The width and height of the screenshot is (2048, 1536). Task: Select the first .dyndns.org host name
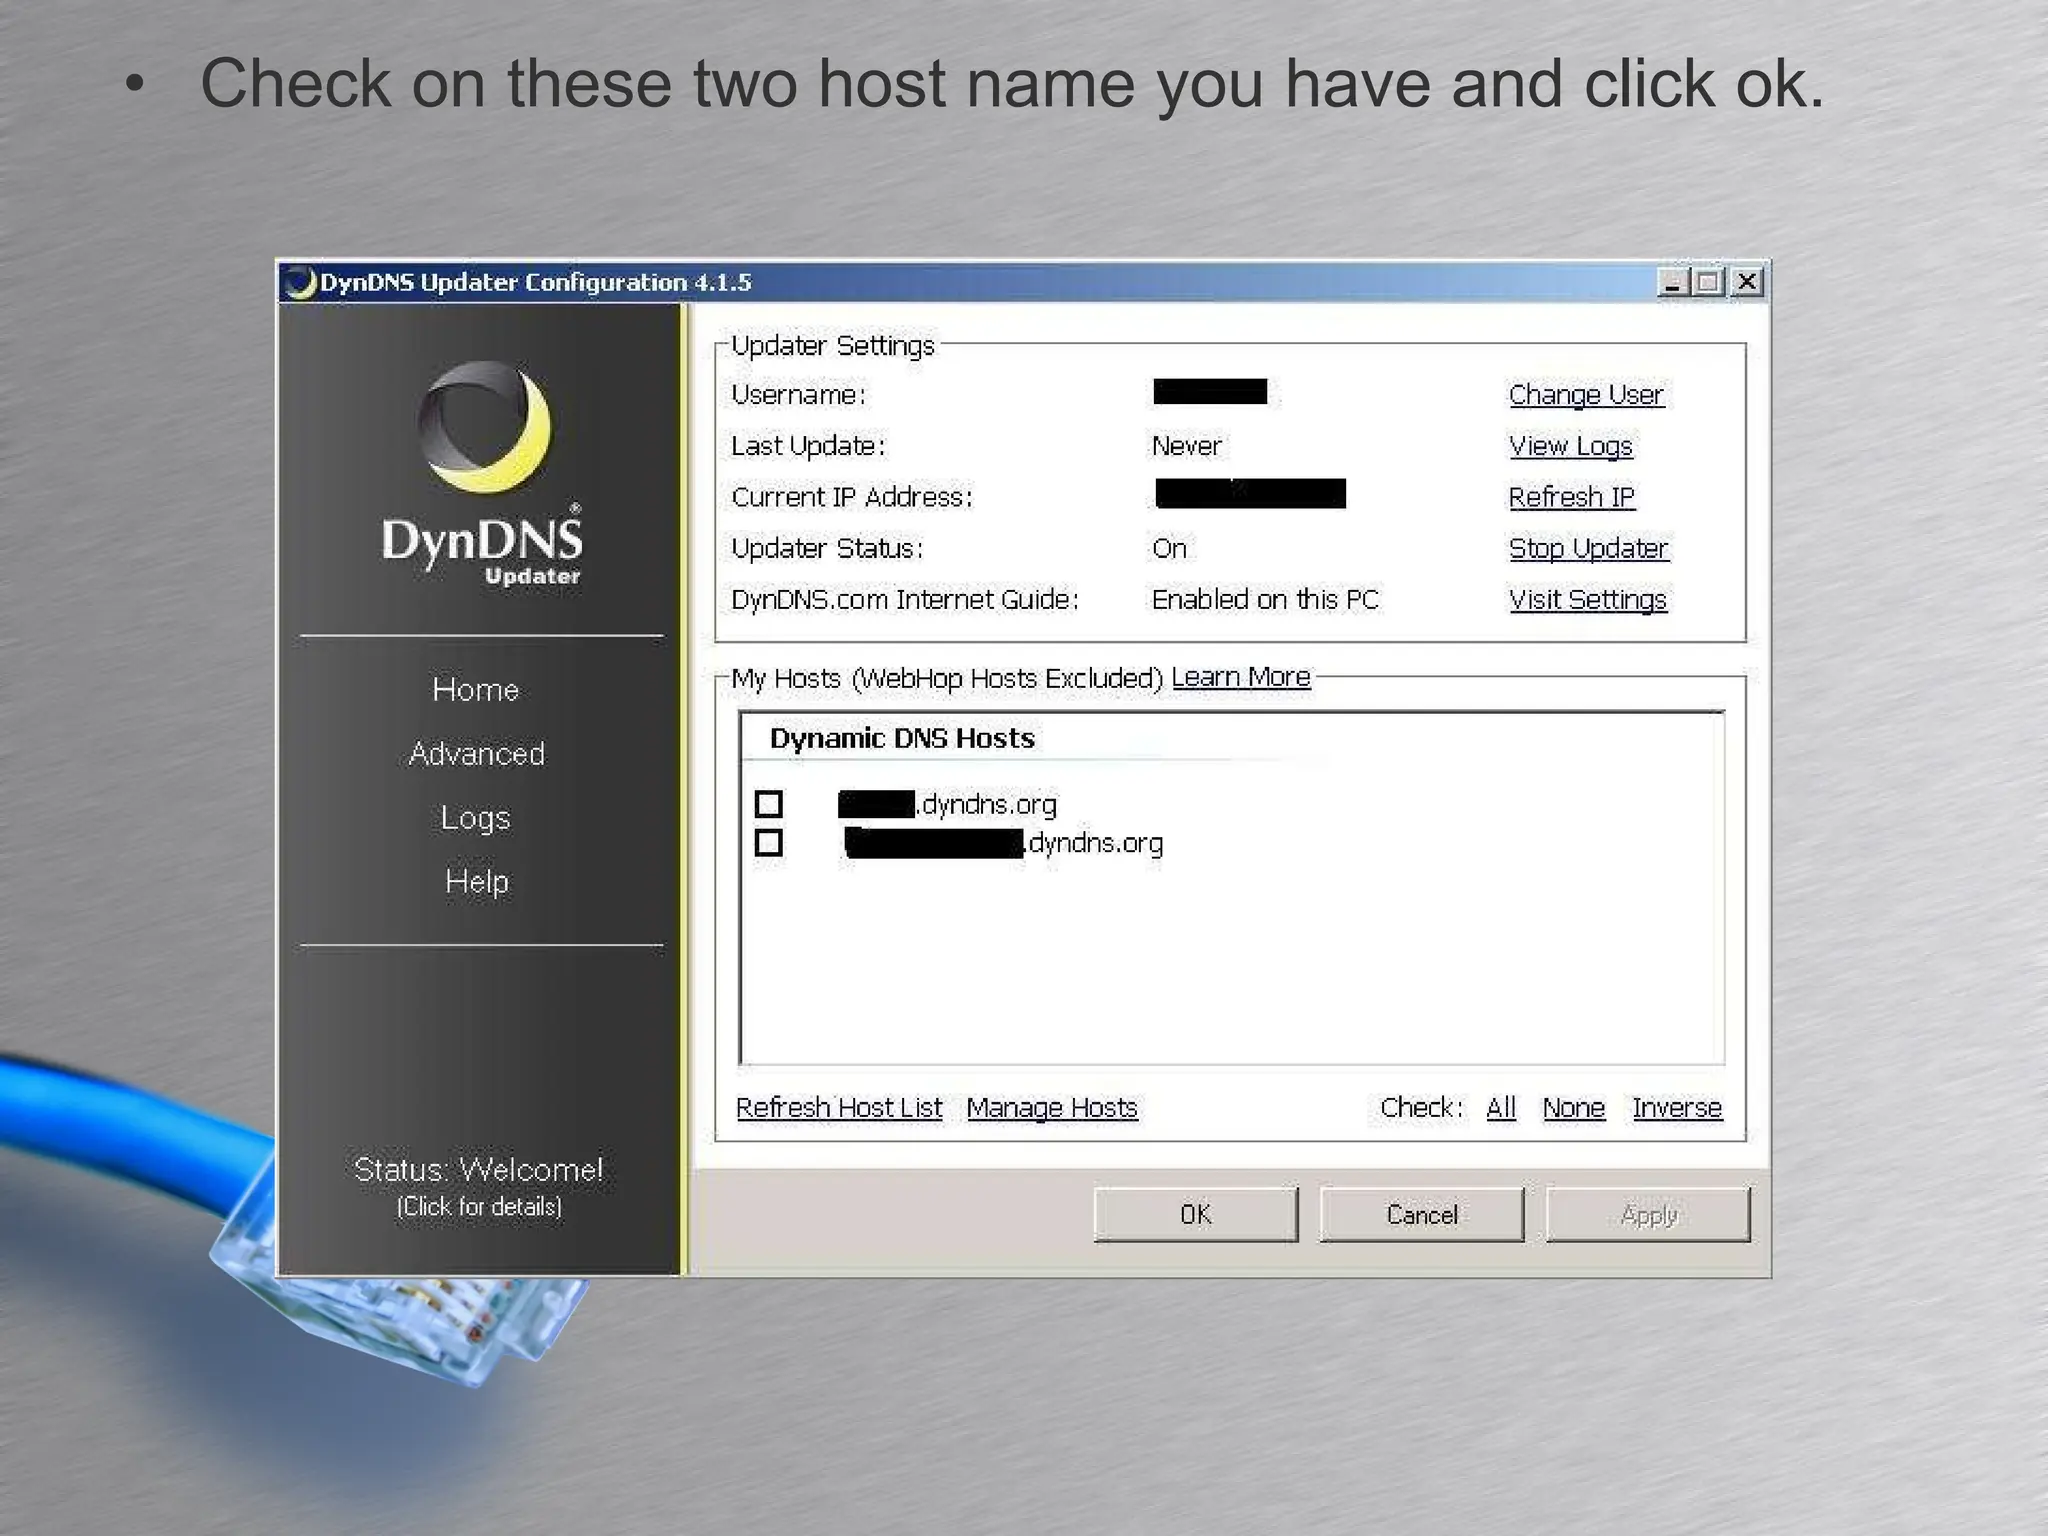tap(947, 804)
